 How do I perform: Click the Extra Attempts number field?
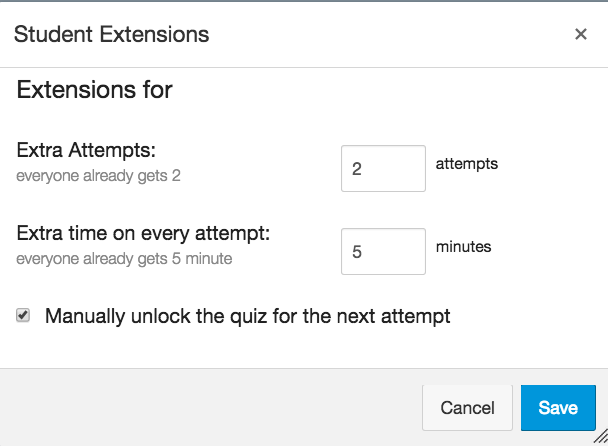coord(383,169)
